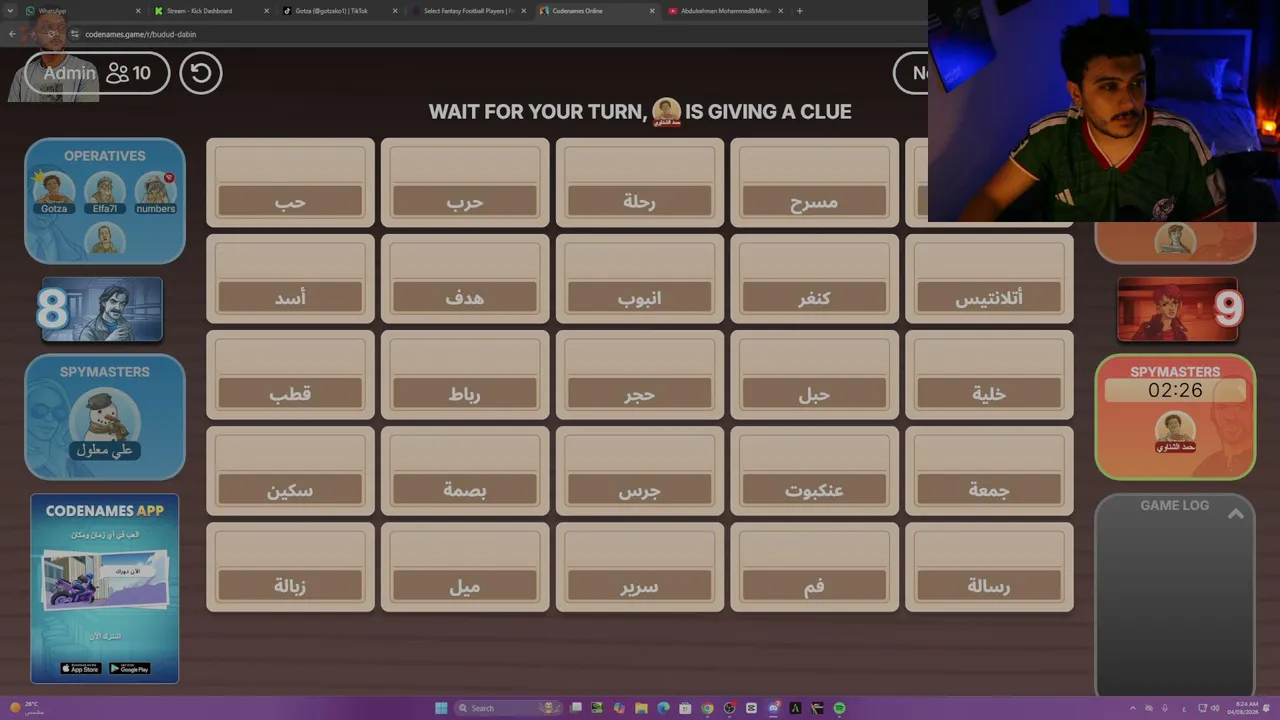
Task: Select the word card رباط
Action: coord(465,375)
